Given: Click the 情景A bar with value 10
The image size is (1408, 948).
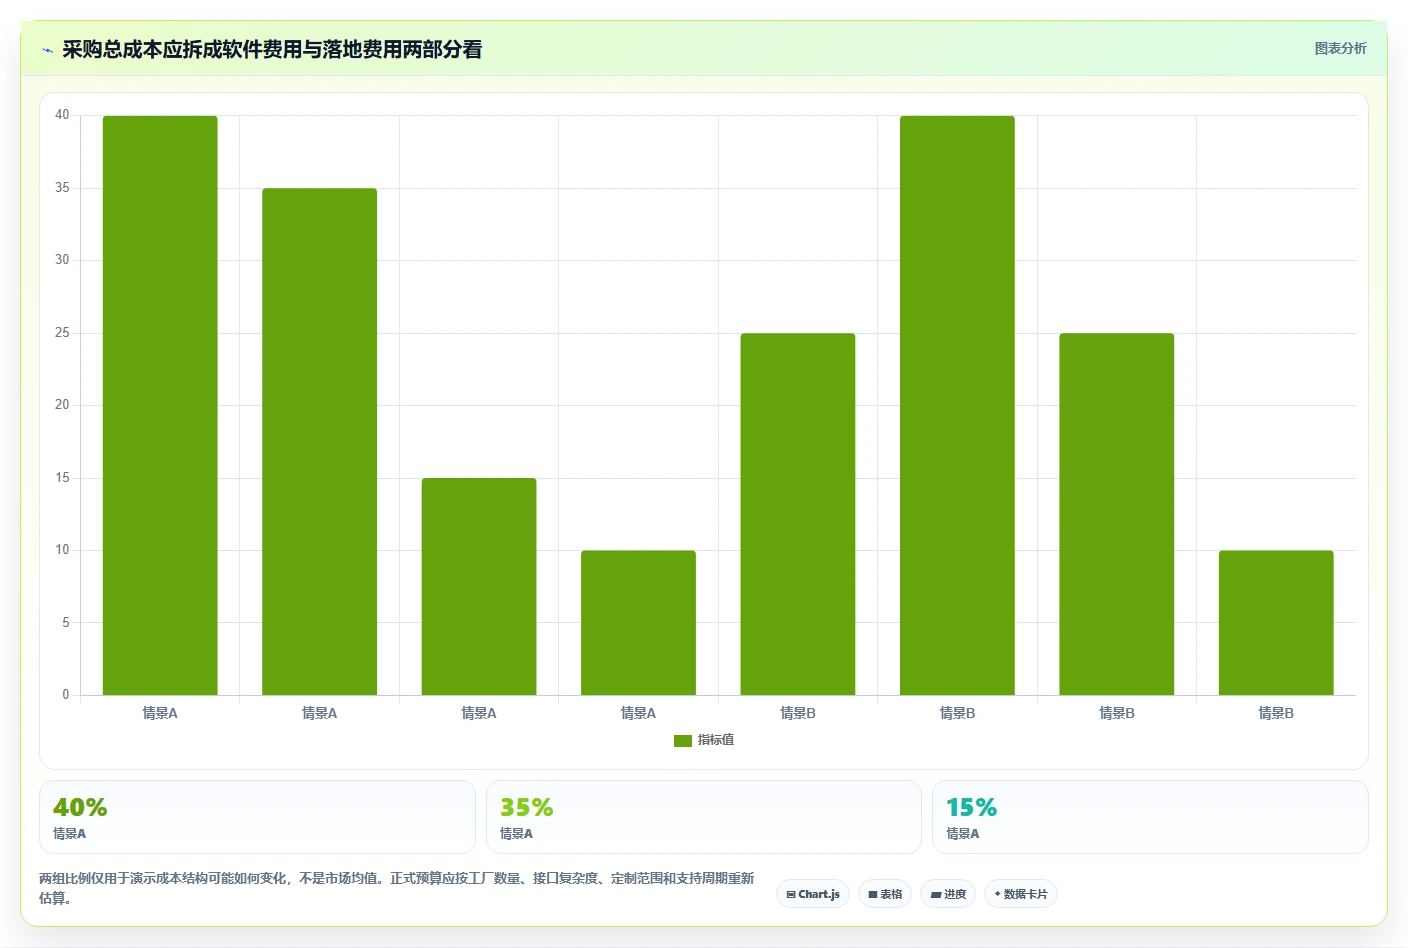Looking at the screenshot, I should pyautogui.click(x=638, y=622).
